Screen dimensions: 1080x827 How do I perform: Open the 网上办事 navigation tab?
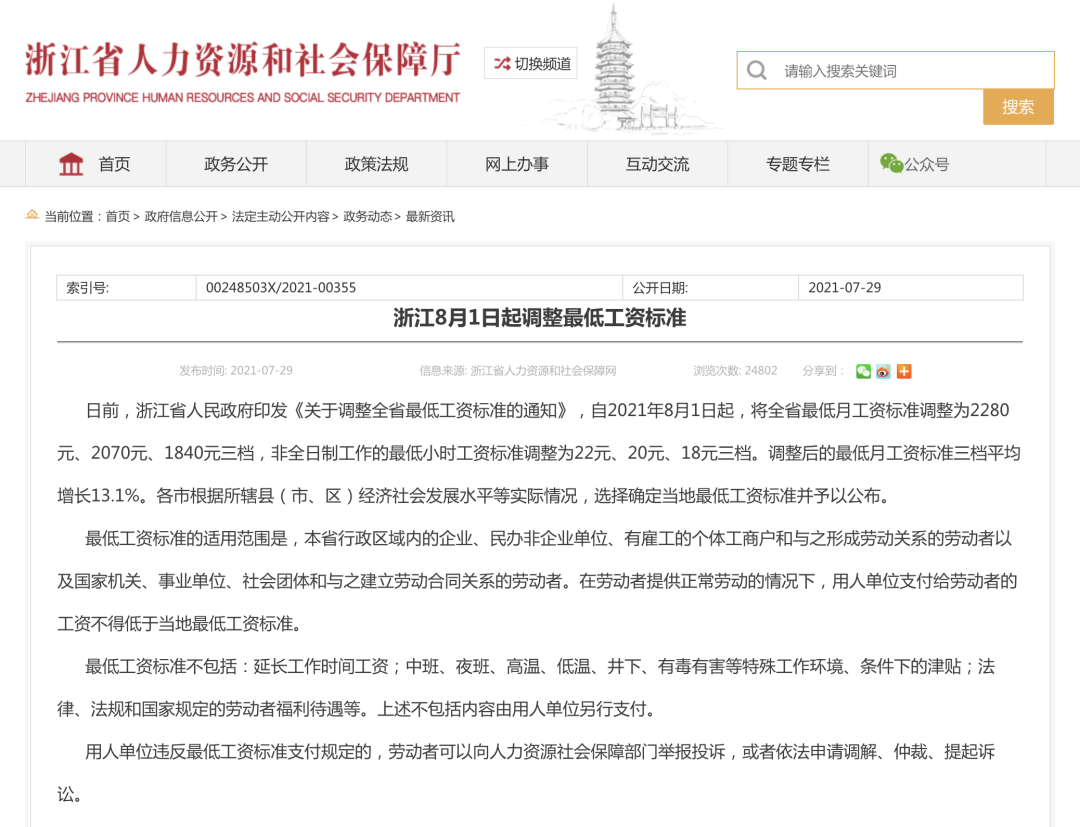click(517, 164)
